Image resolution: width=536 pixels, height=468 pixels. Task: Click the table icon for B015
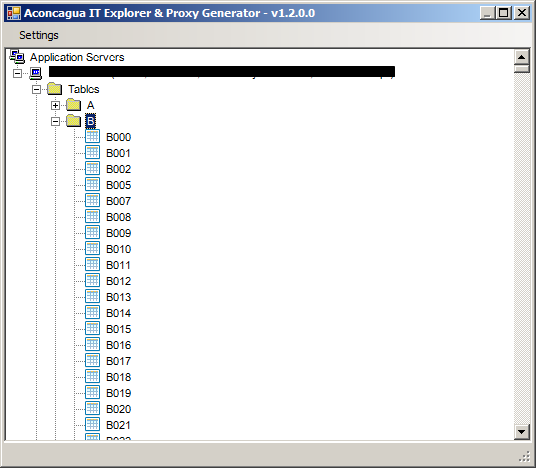pos(92,328)
